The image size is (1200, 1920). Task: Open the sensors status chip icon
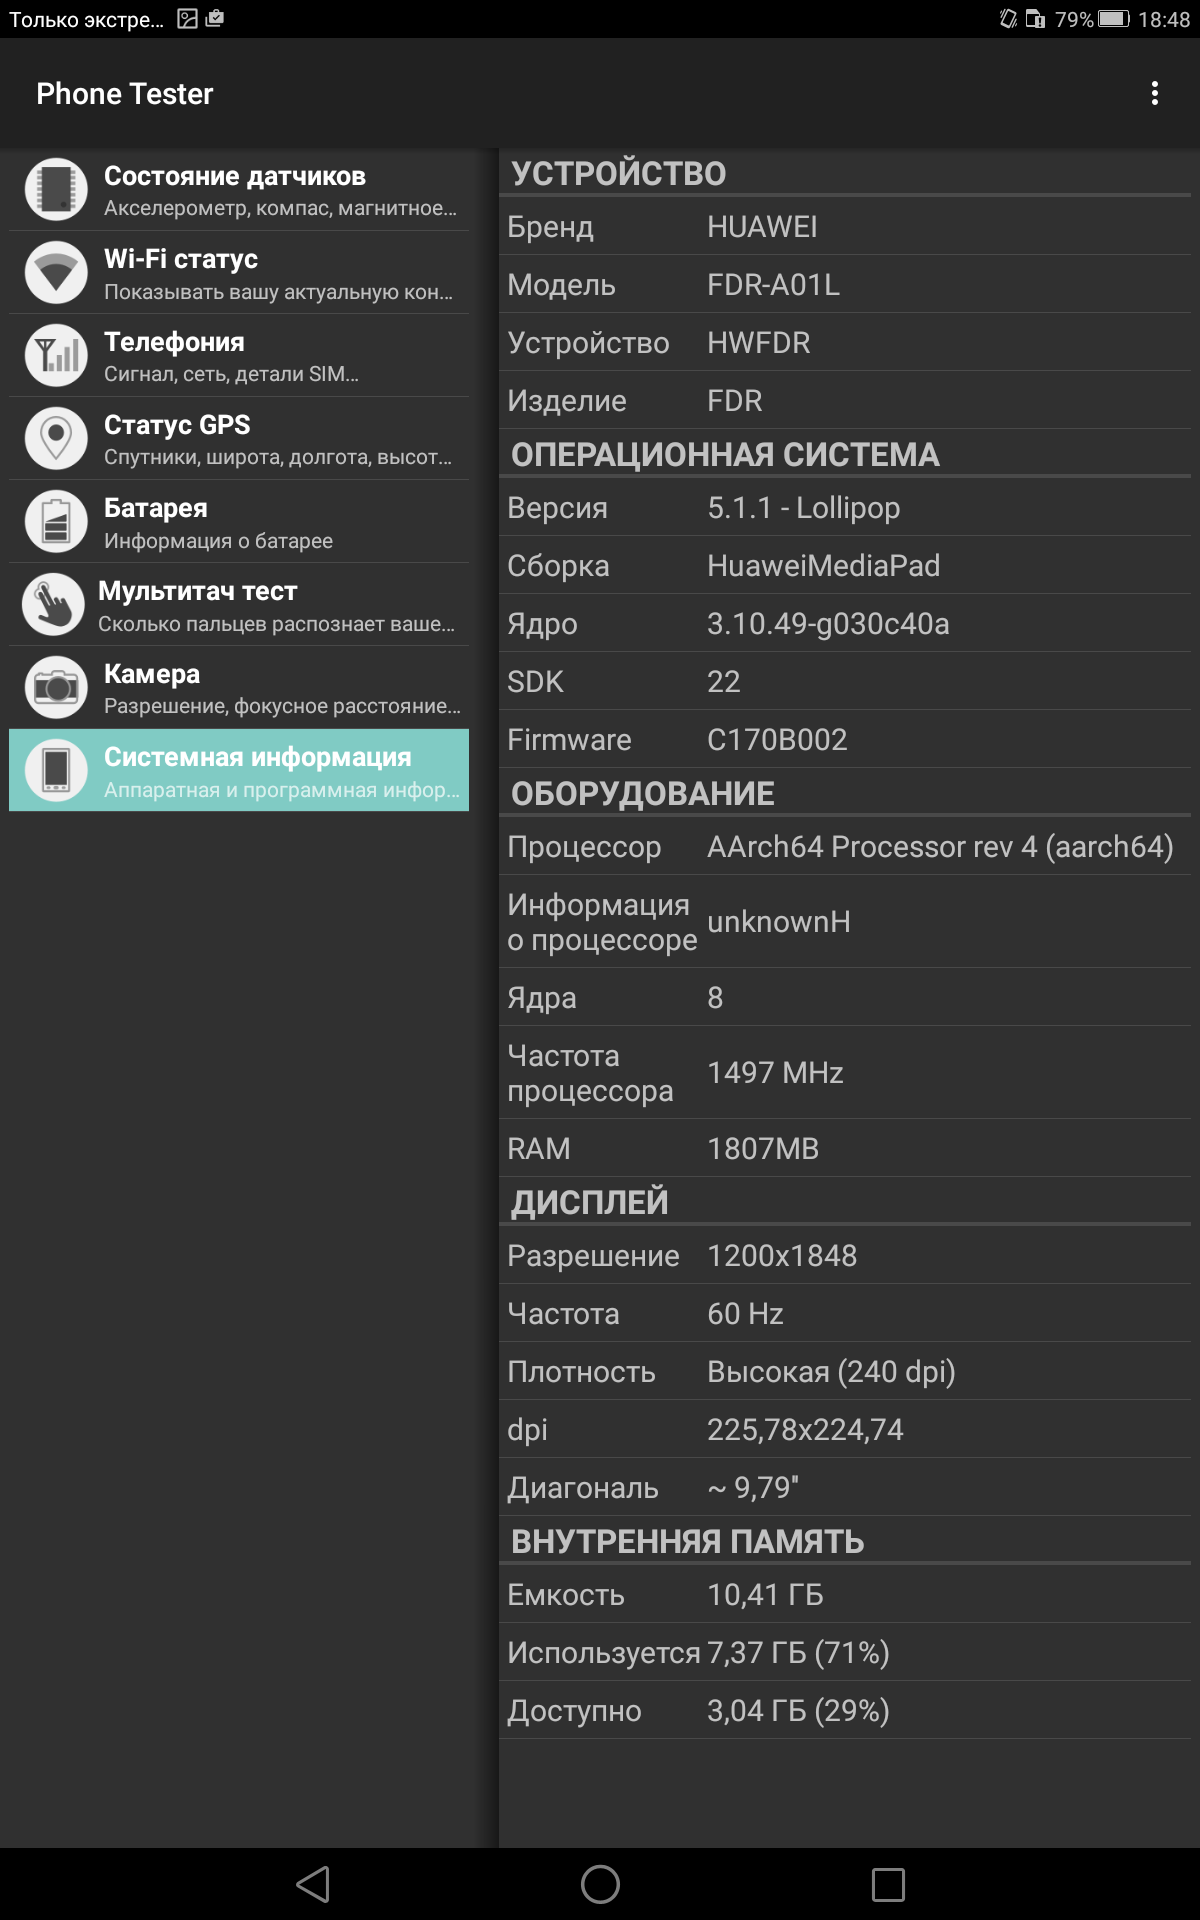(x=56, y=189)
